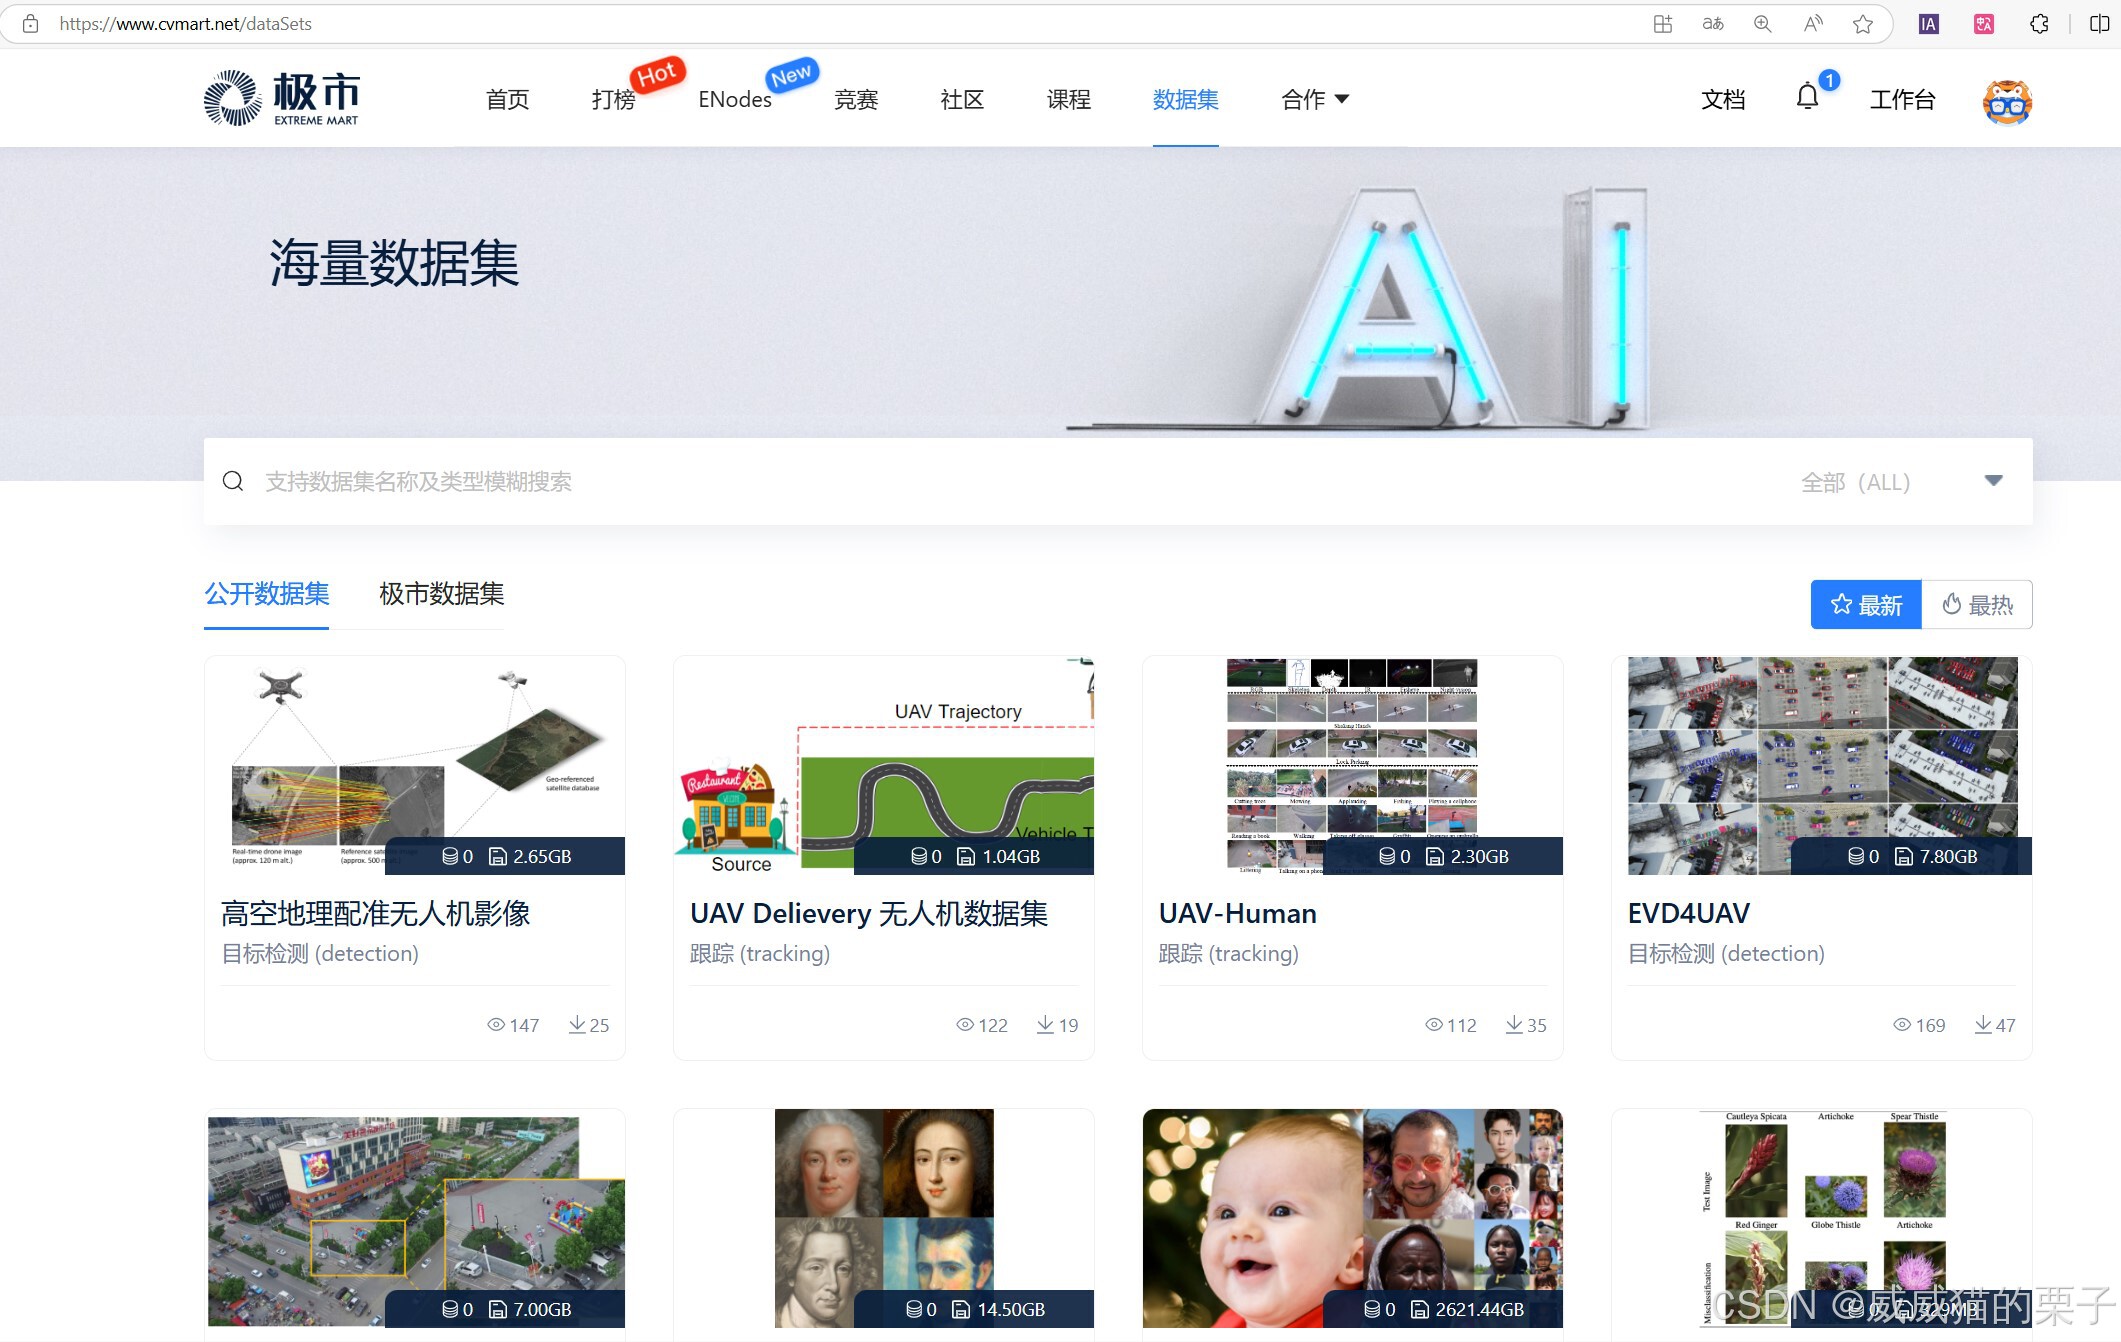The width and height of the screenshot is (2121, 1342).
Task: Switch to 公开数据集 tab
Action: pos(267,594)
